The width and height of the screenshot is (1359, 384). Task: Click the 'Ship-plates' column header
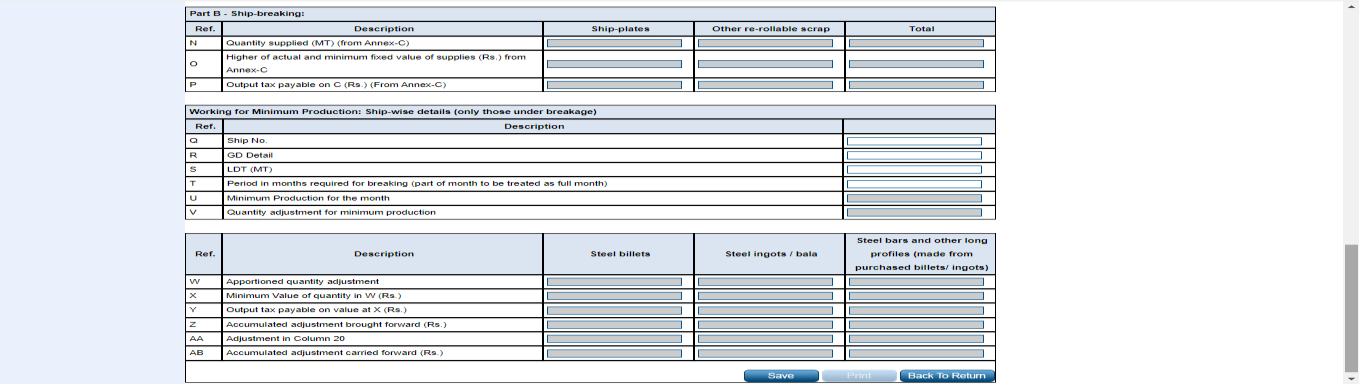620,29
